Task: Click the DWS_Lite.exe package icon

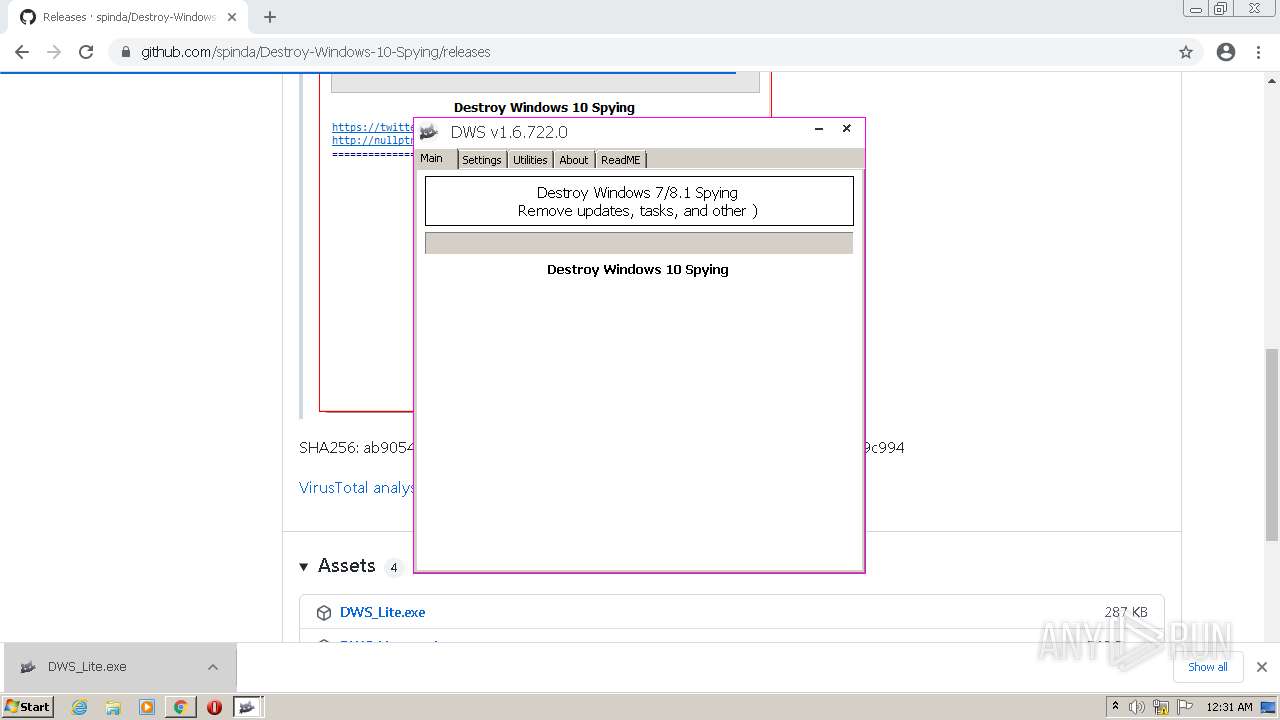Action: [324, 613]
